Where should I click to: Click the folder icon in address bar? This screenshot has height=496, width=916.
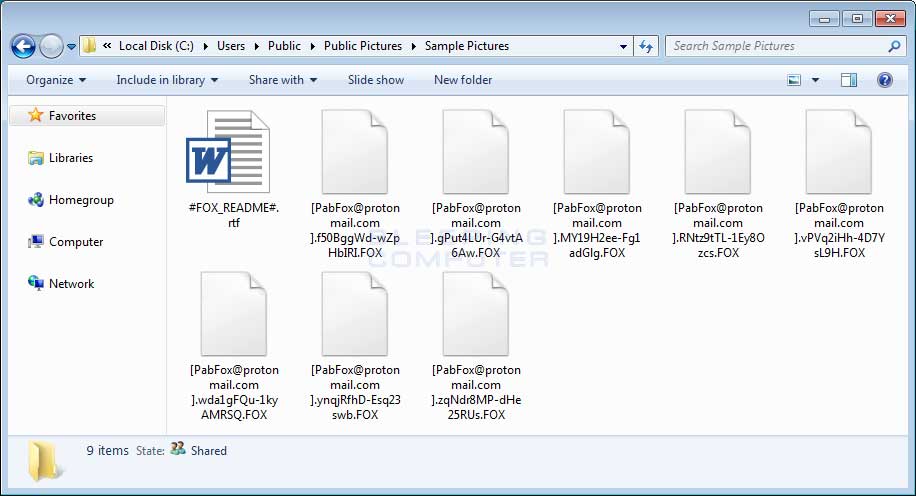89,46
